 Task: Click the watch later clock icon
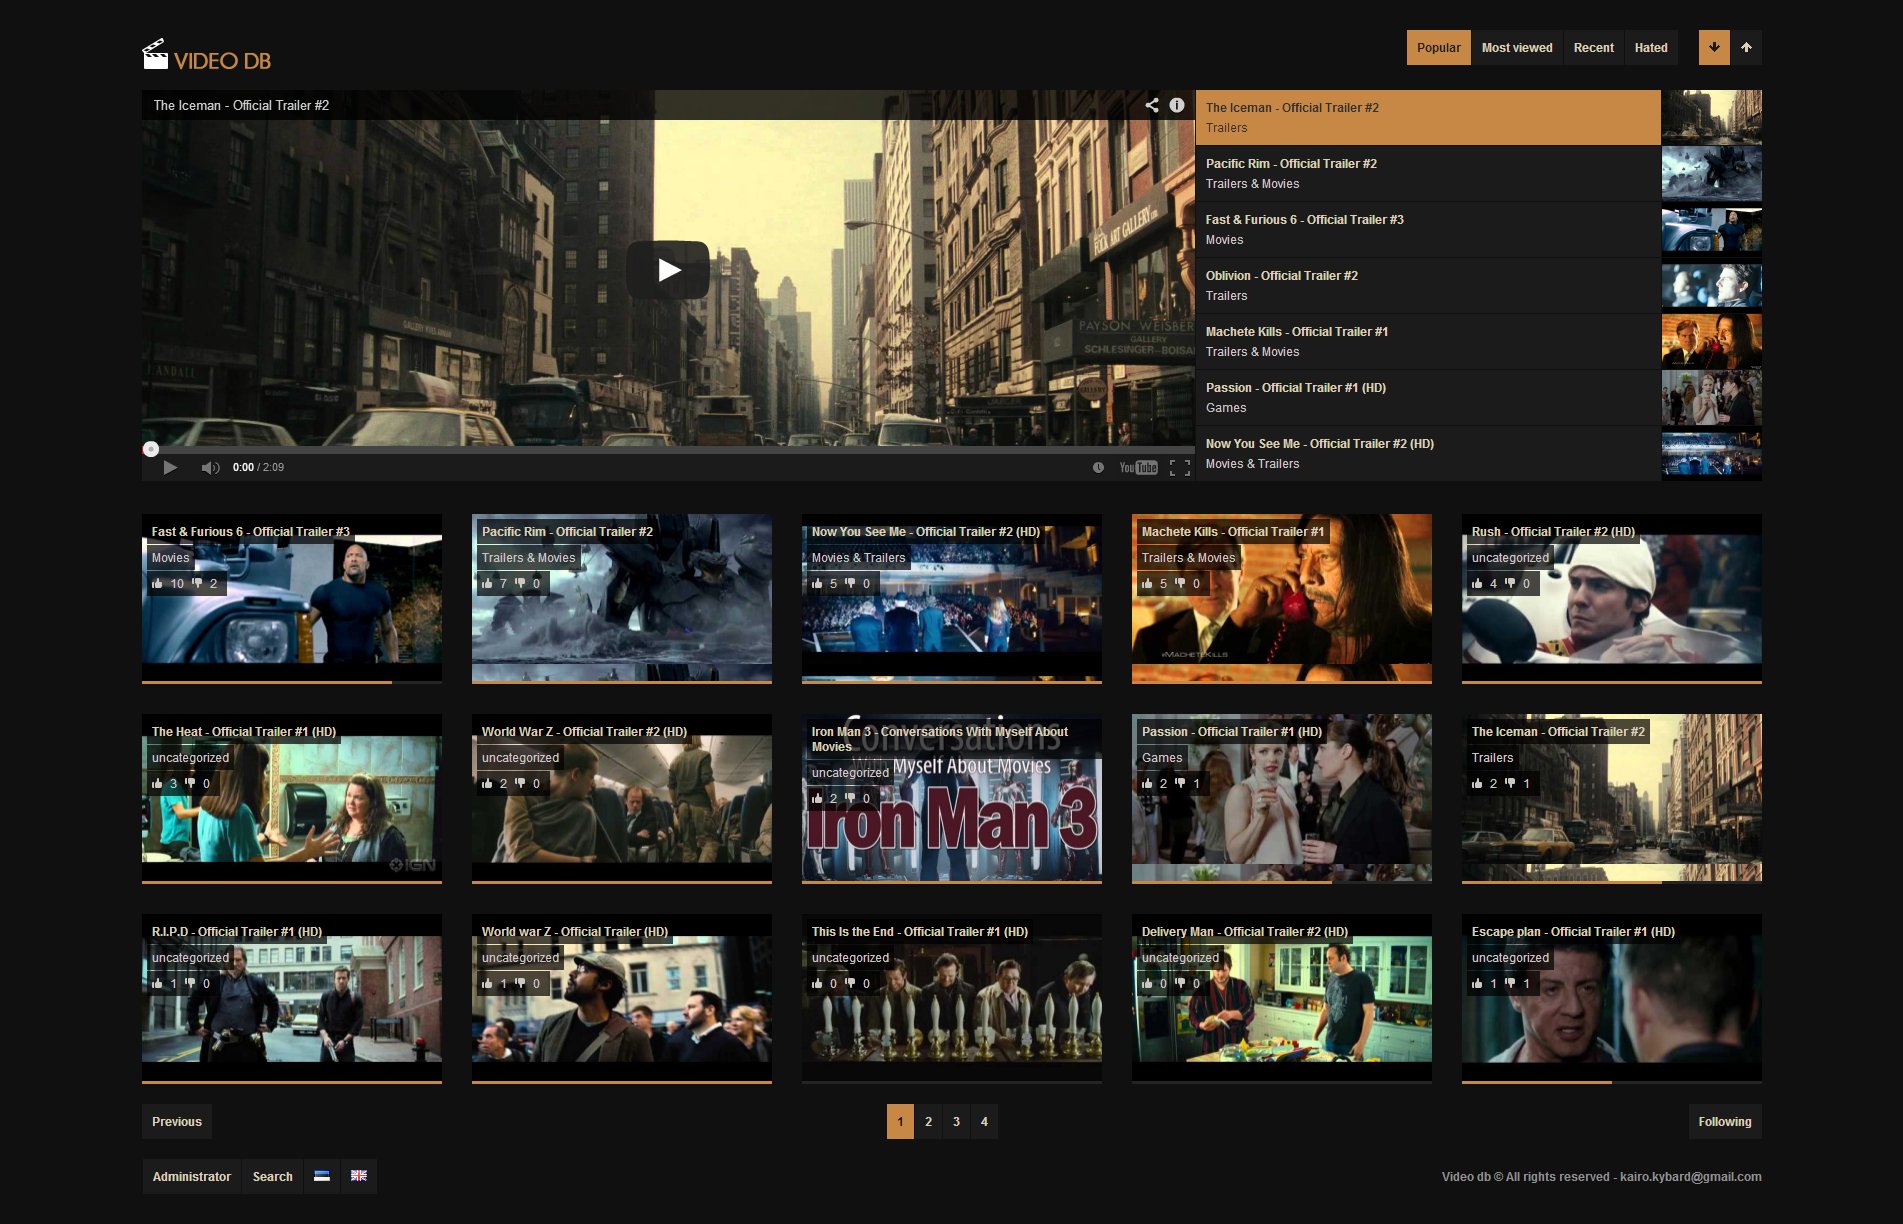point(1098,467)
